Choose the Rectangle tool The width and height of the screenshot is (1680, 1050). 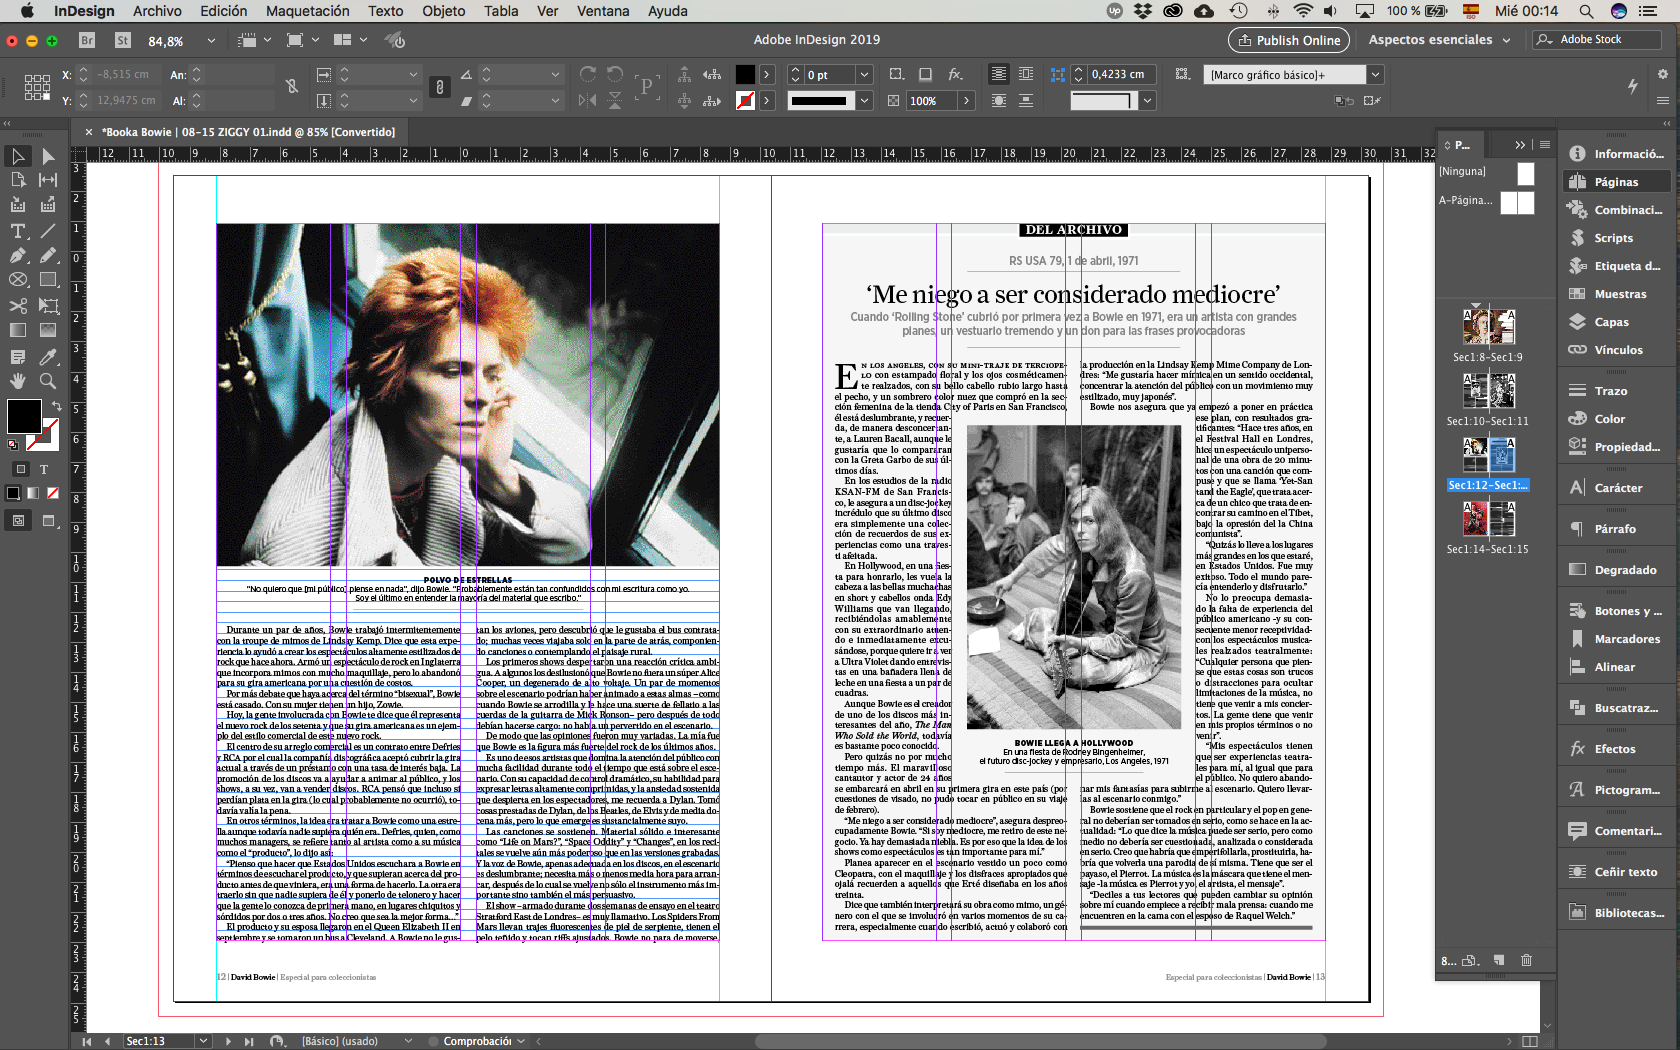47,280
